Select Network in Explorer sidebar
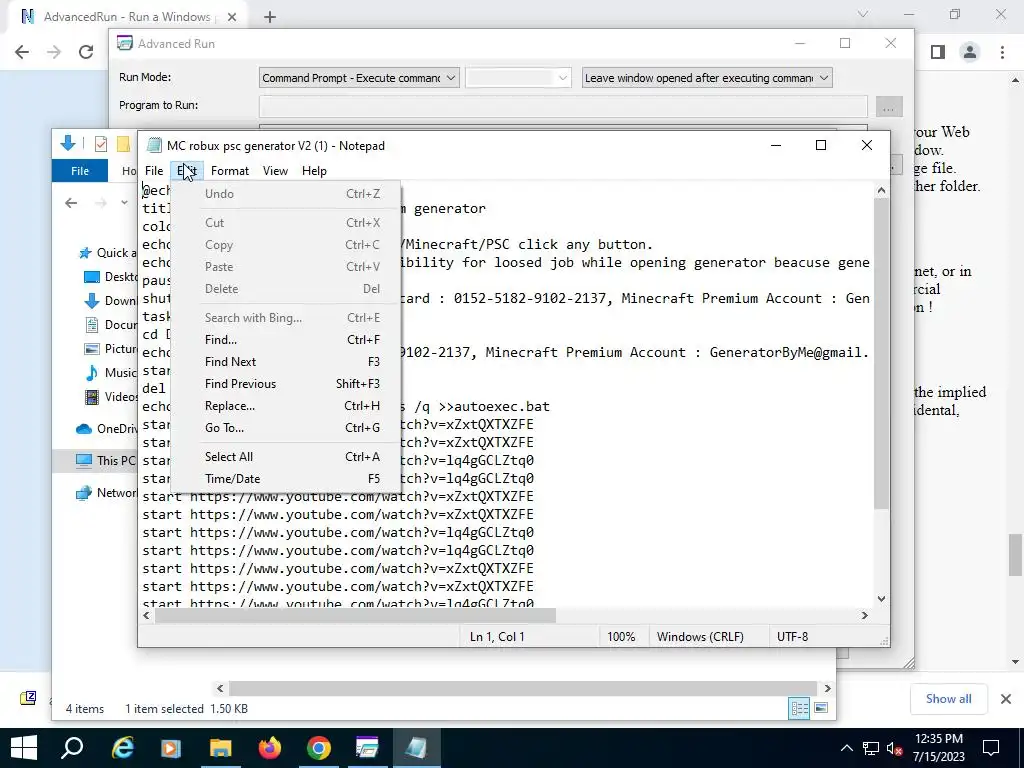The image size is (1024, 768). point(106,493)
